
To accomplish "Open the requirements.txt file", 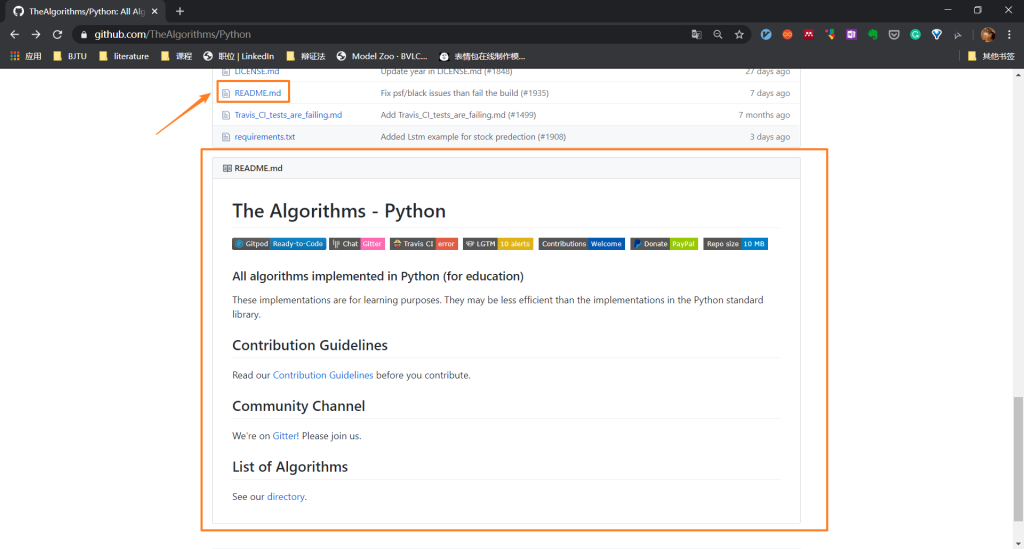I will point(264,137).
